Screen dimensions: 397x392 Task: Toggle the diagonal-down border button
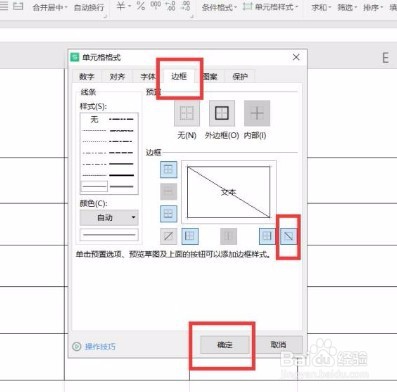pyautogui.click(x=288, y=236)
